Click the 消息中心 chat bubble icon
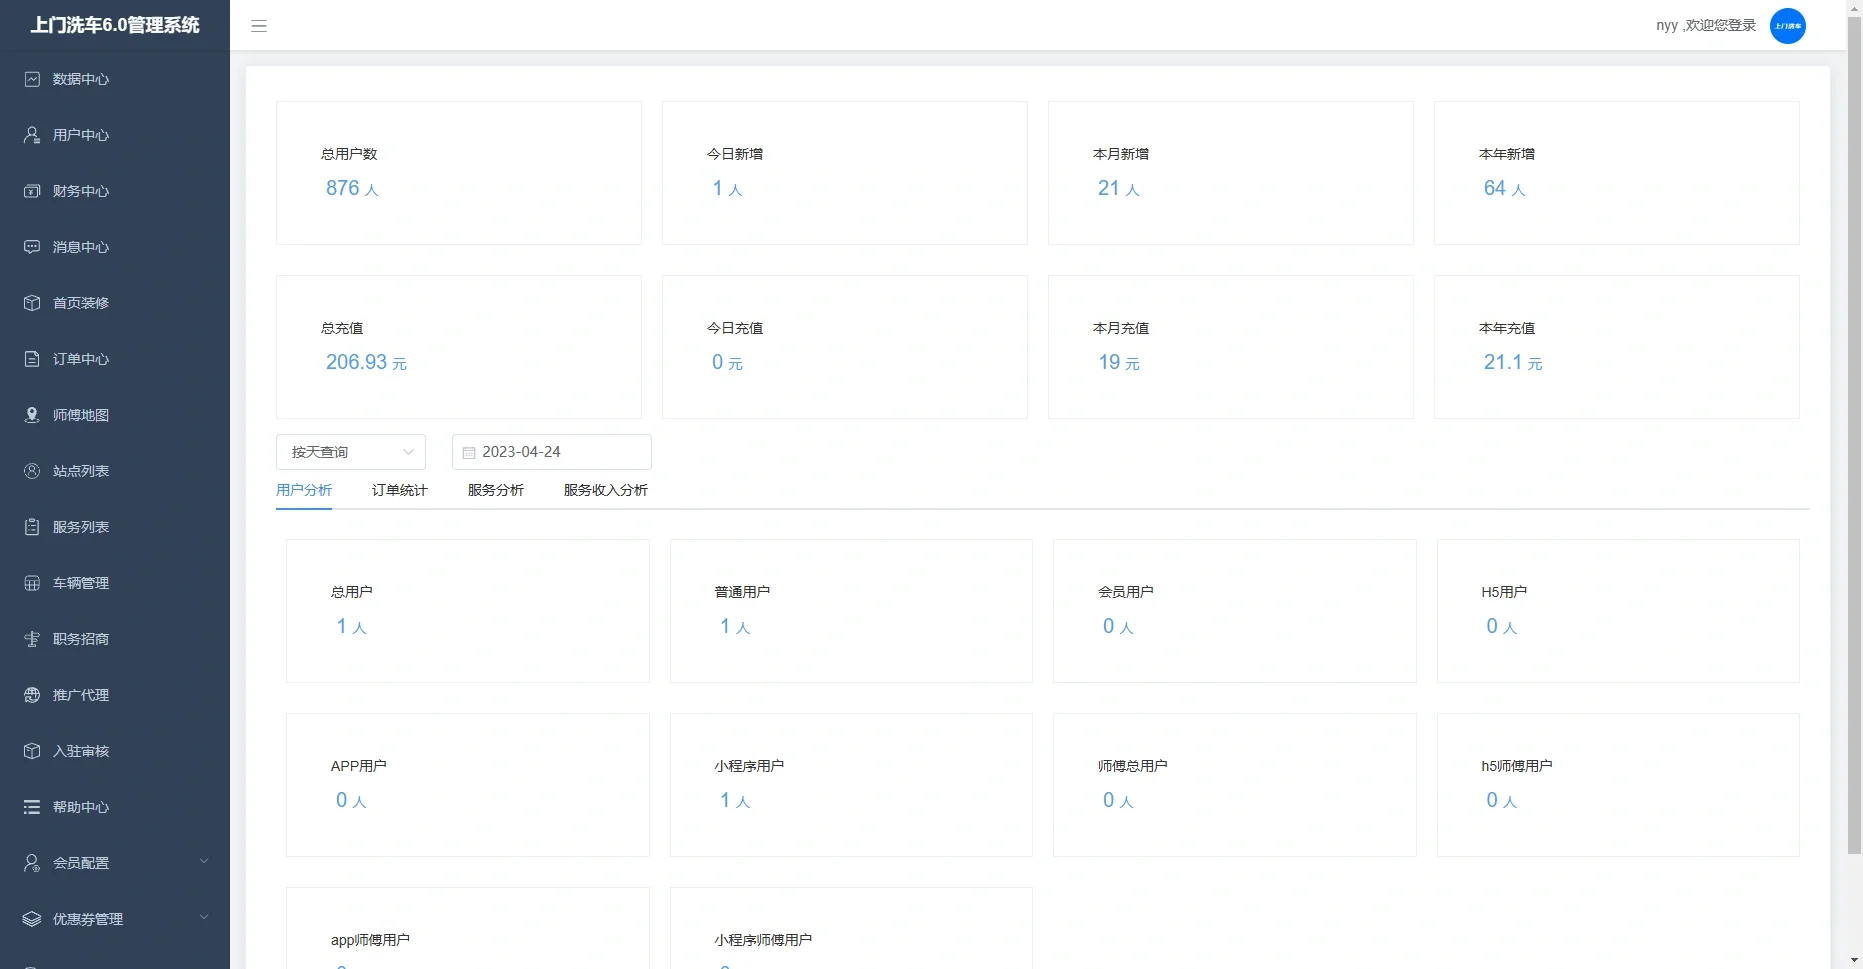 tap(32, 247)
